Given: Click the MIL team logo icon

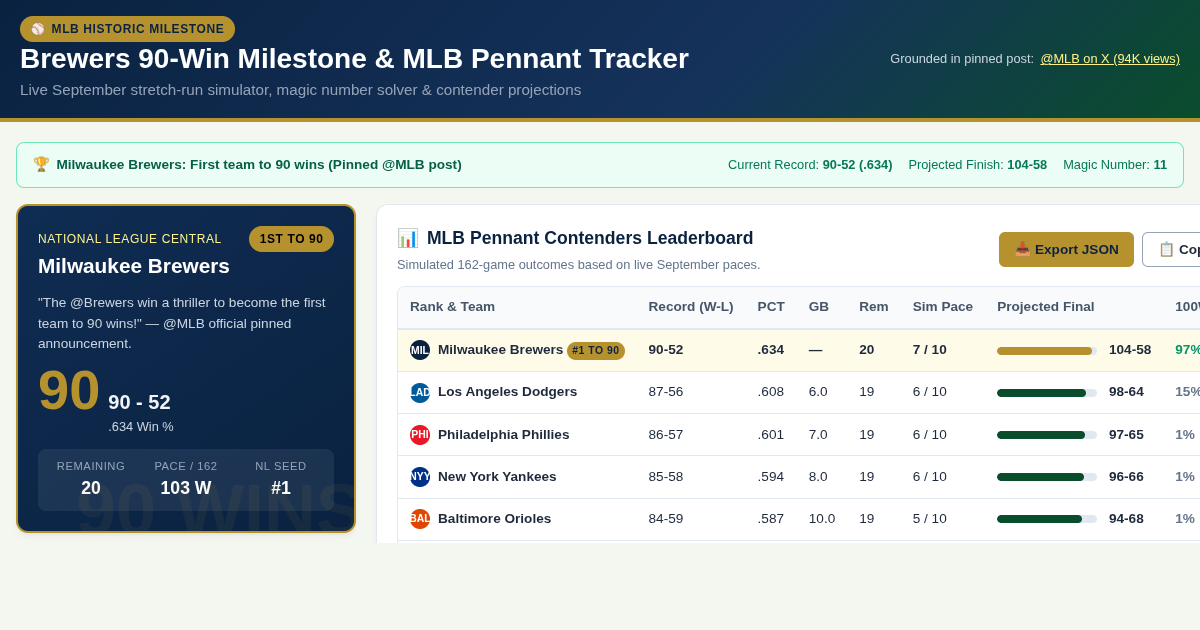Looking at the screenshot, I should 420,350.
